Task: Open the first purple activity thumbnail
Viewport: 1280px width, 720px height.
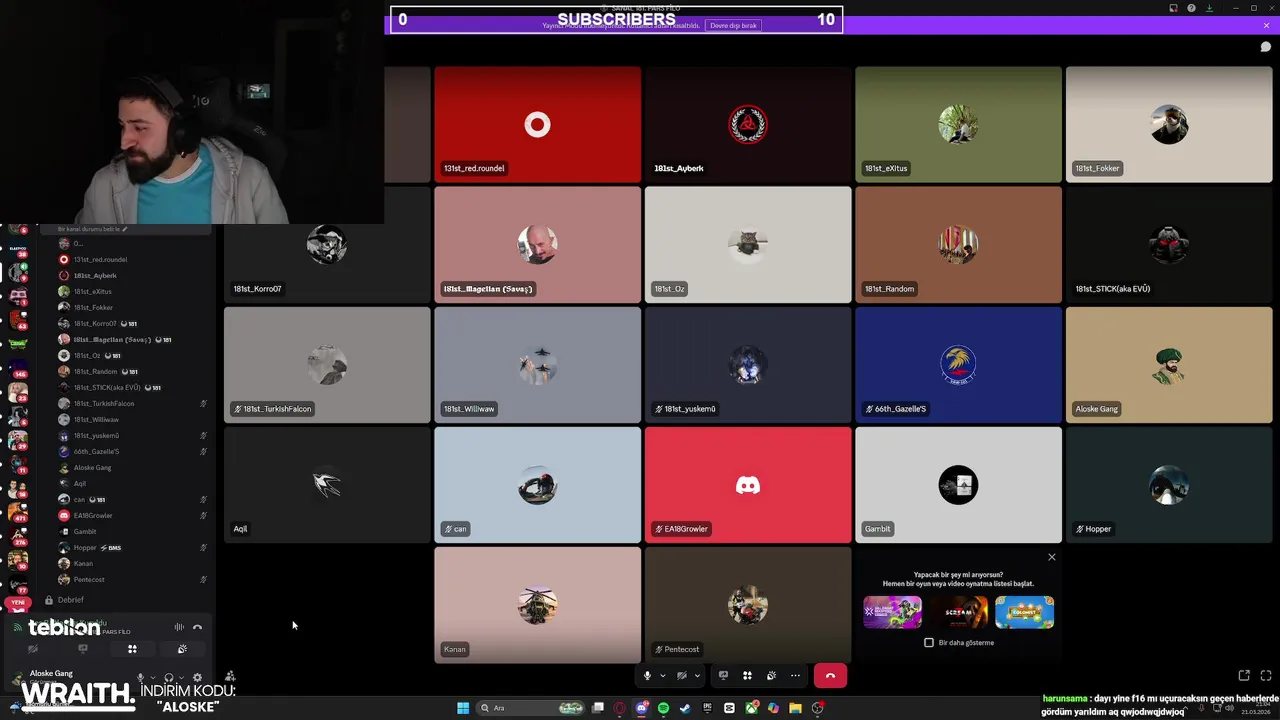Action: [x=892, y=612]
